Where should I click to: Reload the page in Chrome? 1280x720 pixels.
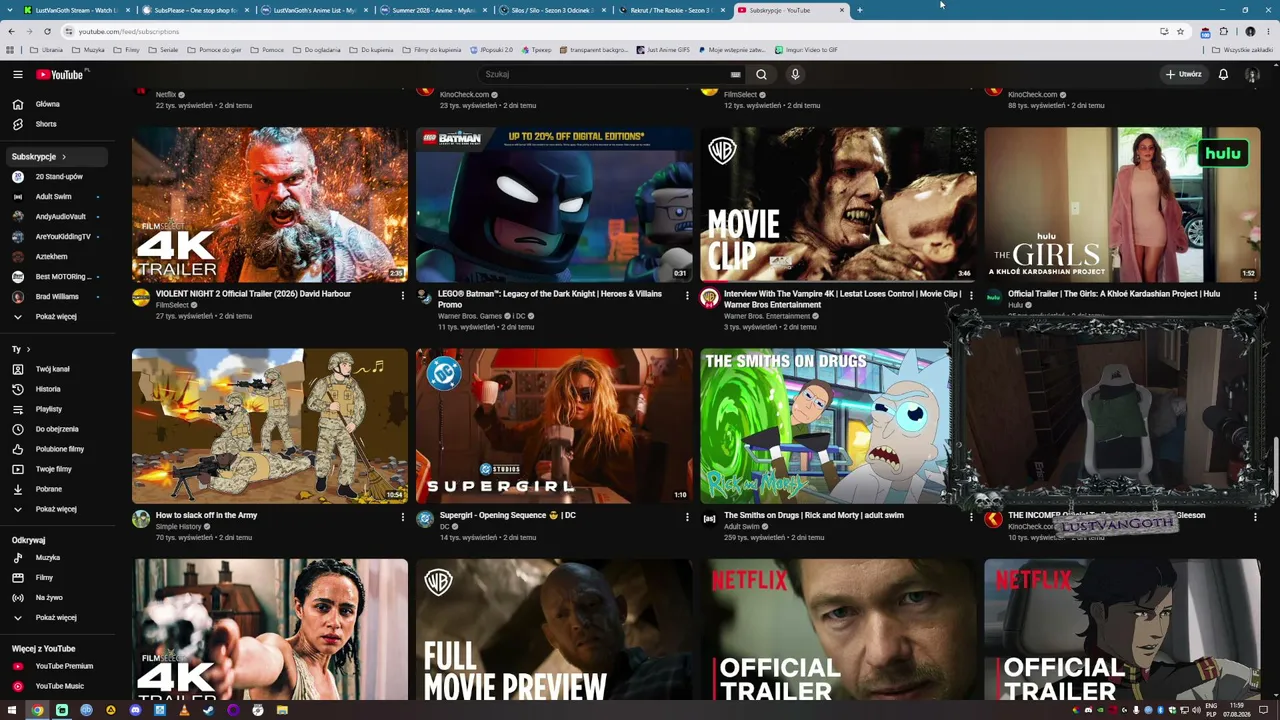click(x=47, y=32)
